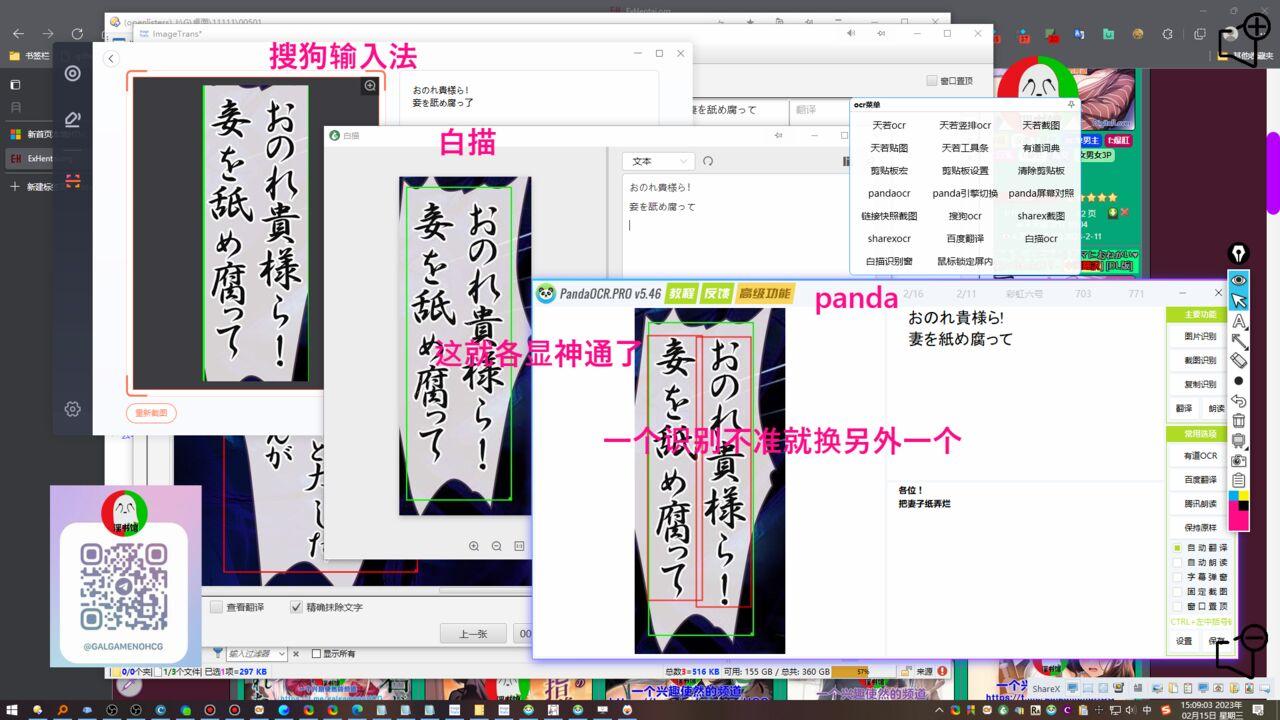Toggle the 自动翻译 checkbox in PandaOCR

pyautogui.click(x=1177, y=548)
